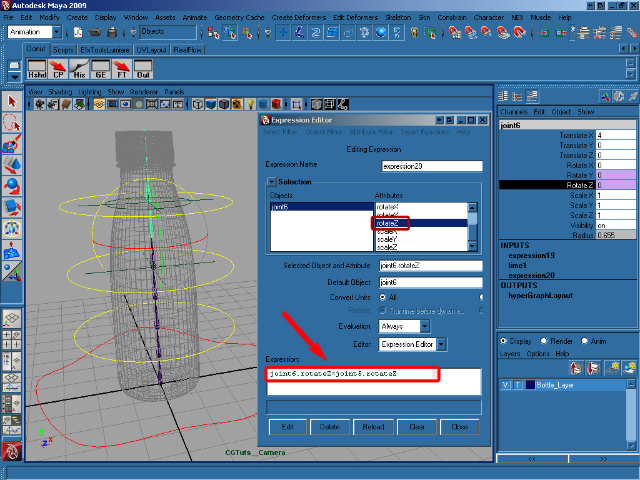
Task: Activate the Lasso select tool
Action: pyautogui.click(x=12, y=122)
